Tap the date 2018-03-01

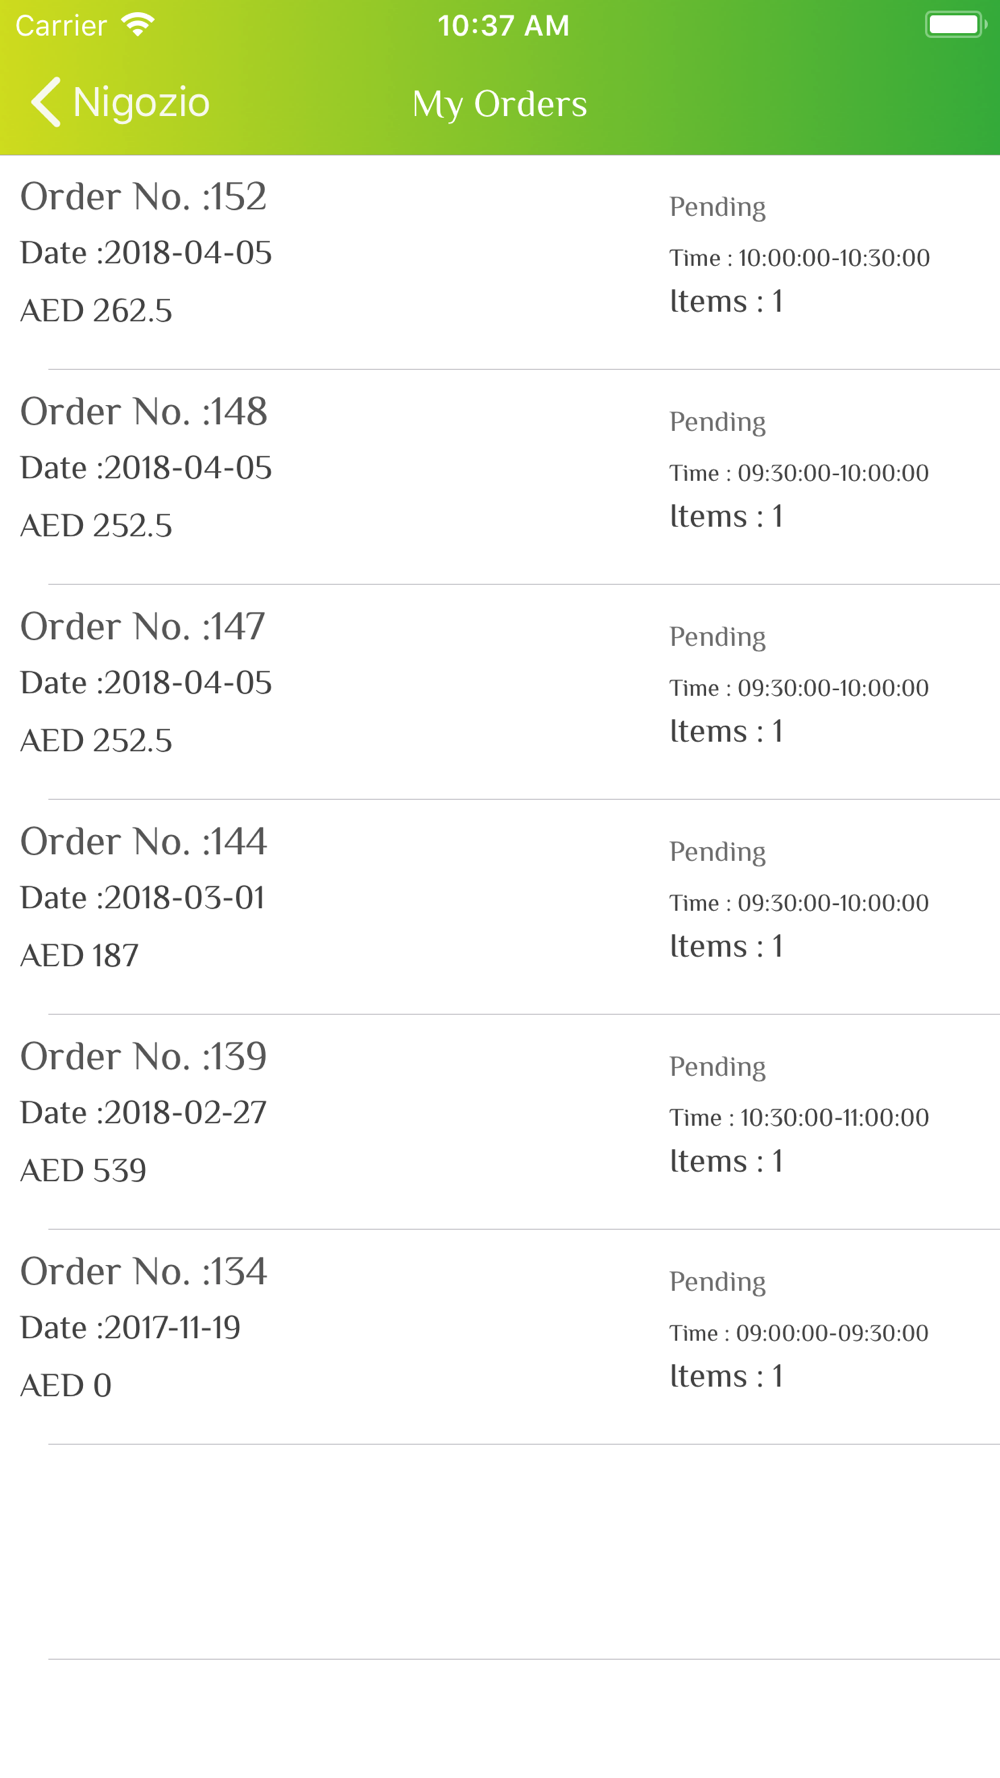(143, 898)
